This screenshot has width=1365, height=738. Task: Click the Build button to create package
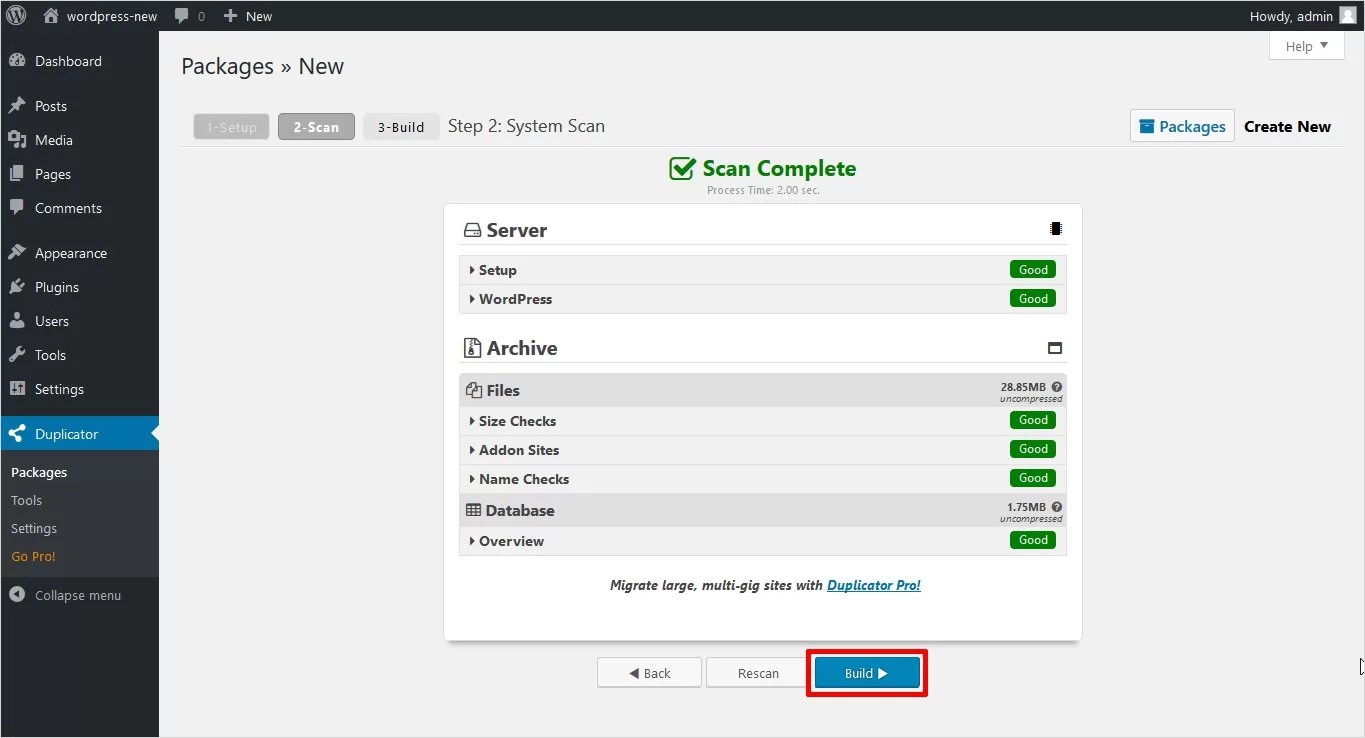click(x=866, y=672)
